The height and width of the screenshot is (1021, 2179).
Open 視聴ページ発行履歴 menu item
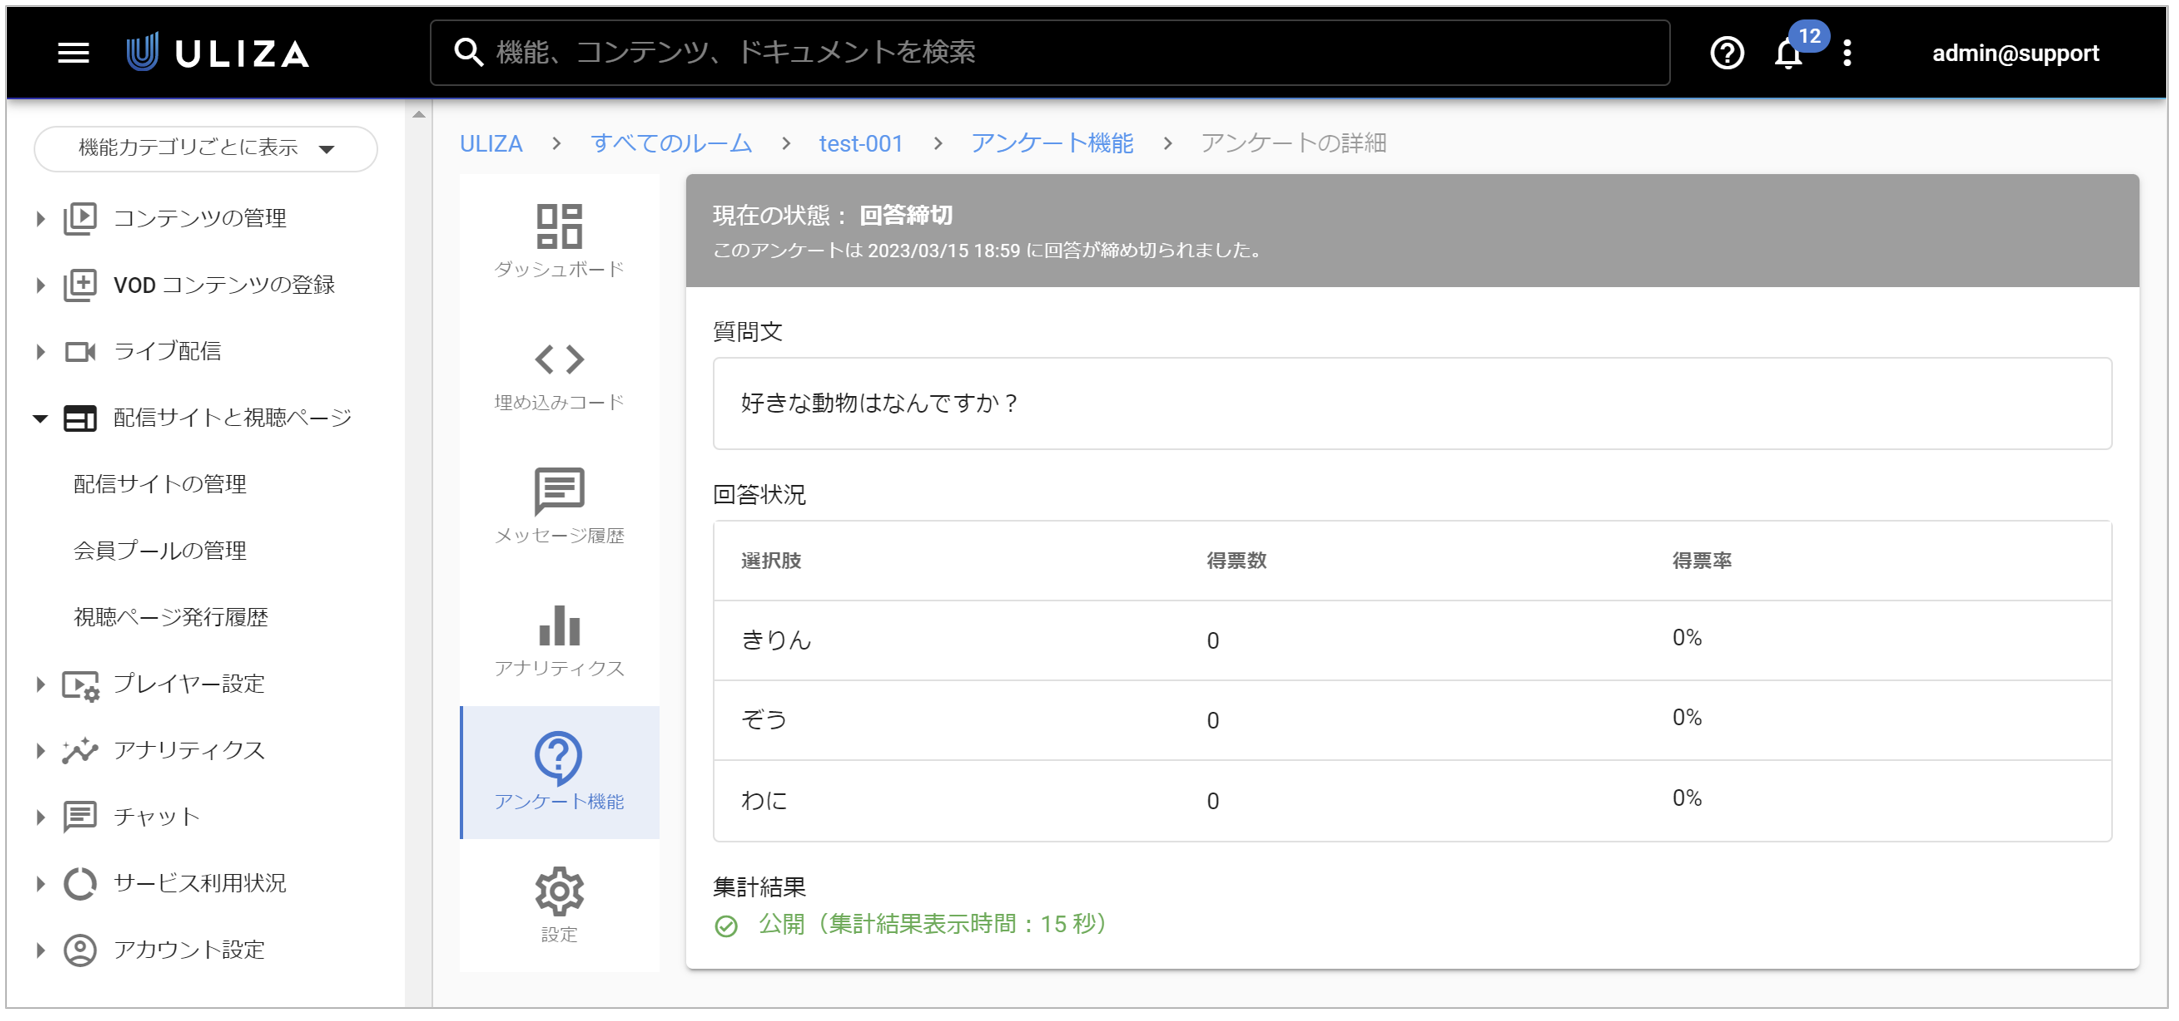click(171, 617)
